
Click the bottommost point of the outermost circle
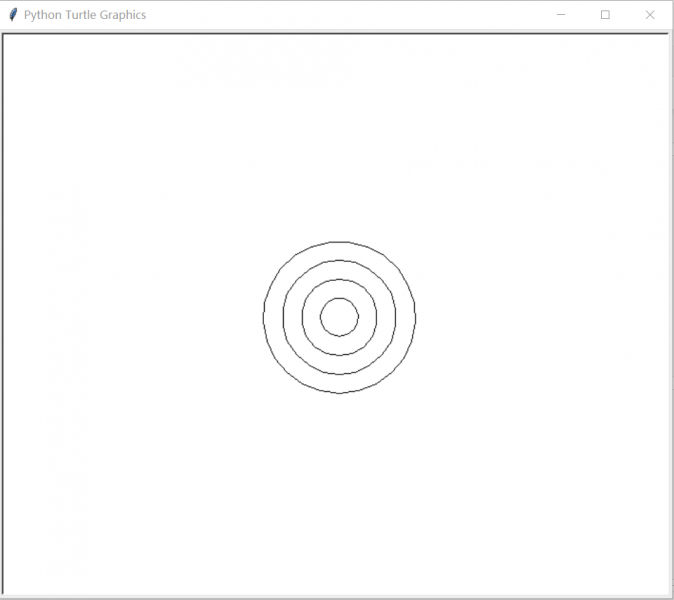tap(339, 393)
